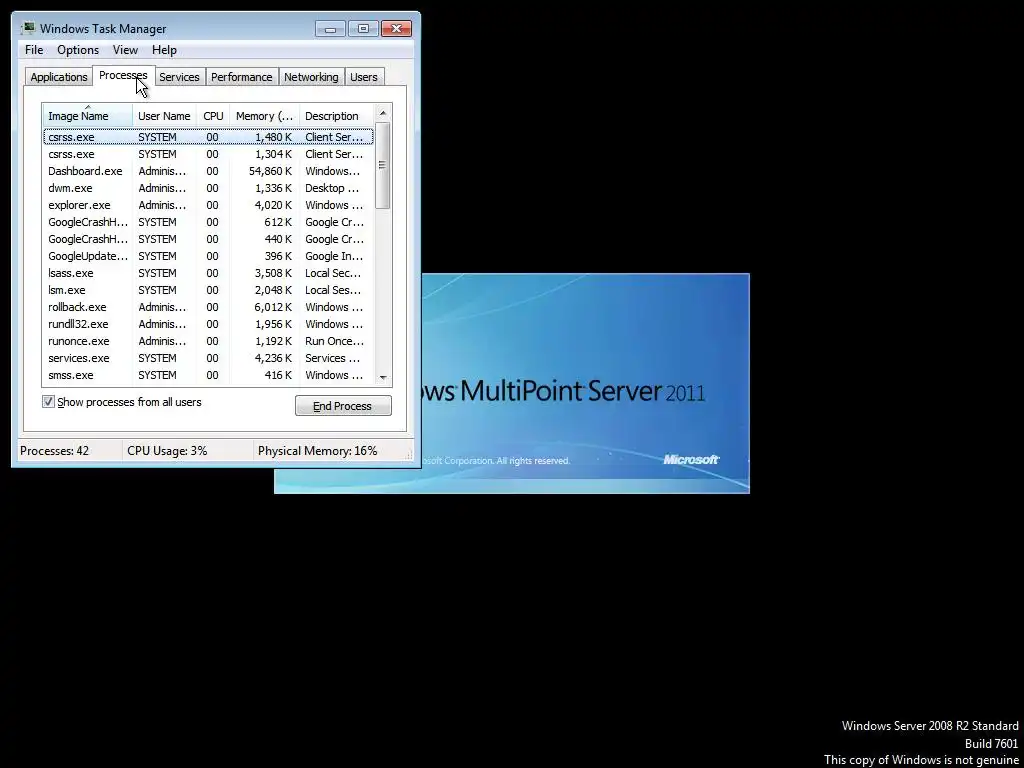
Task: Select the csrss.exe row with 1,304 K
Action: 208,154
